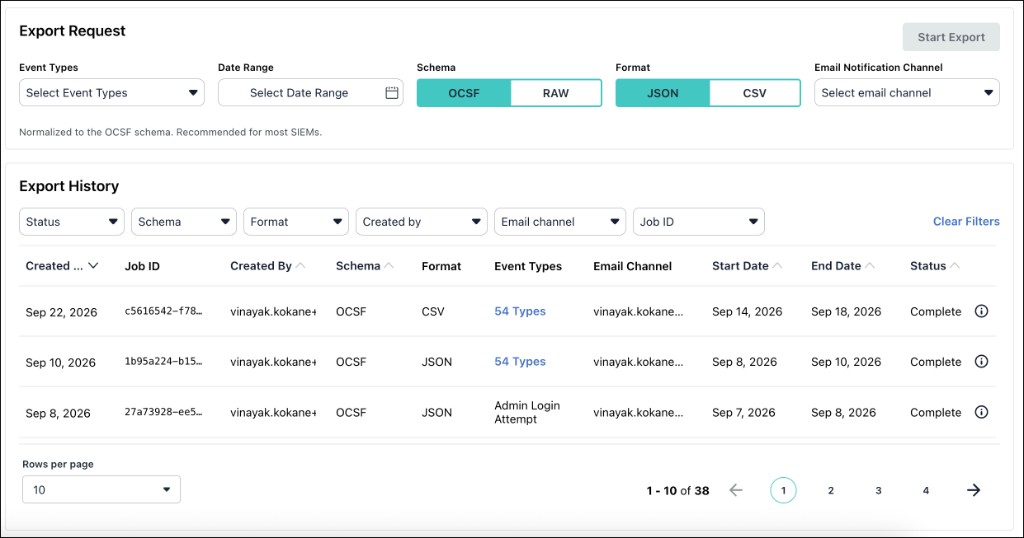Go to page 4
The width and height of the screenshot is (1024, 538).
click(926, 490)
